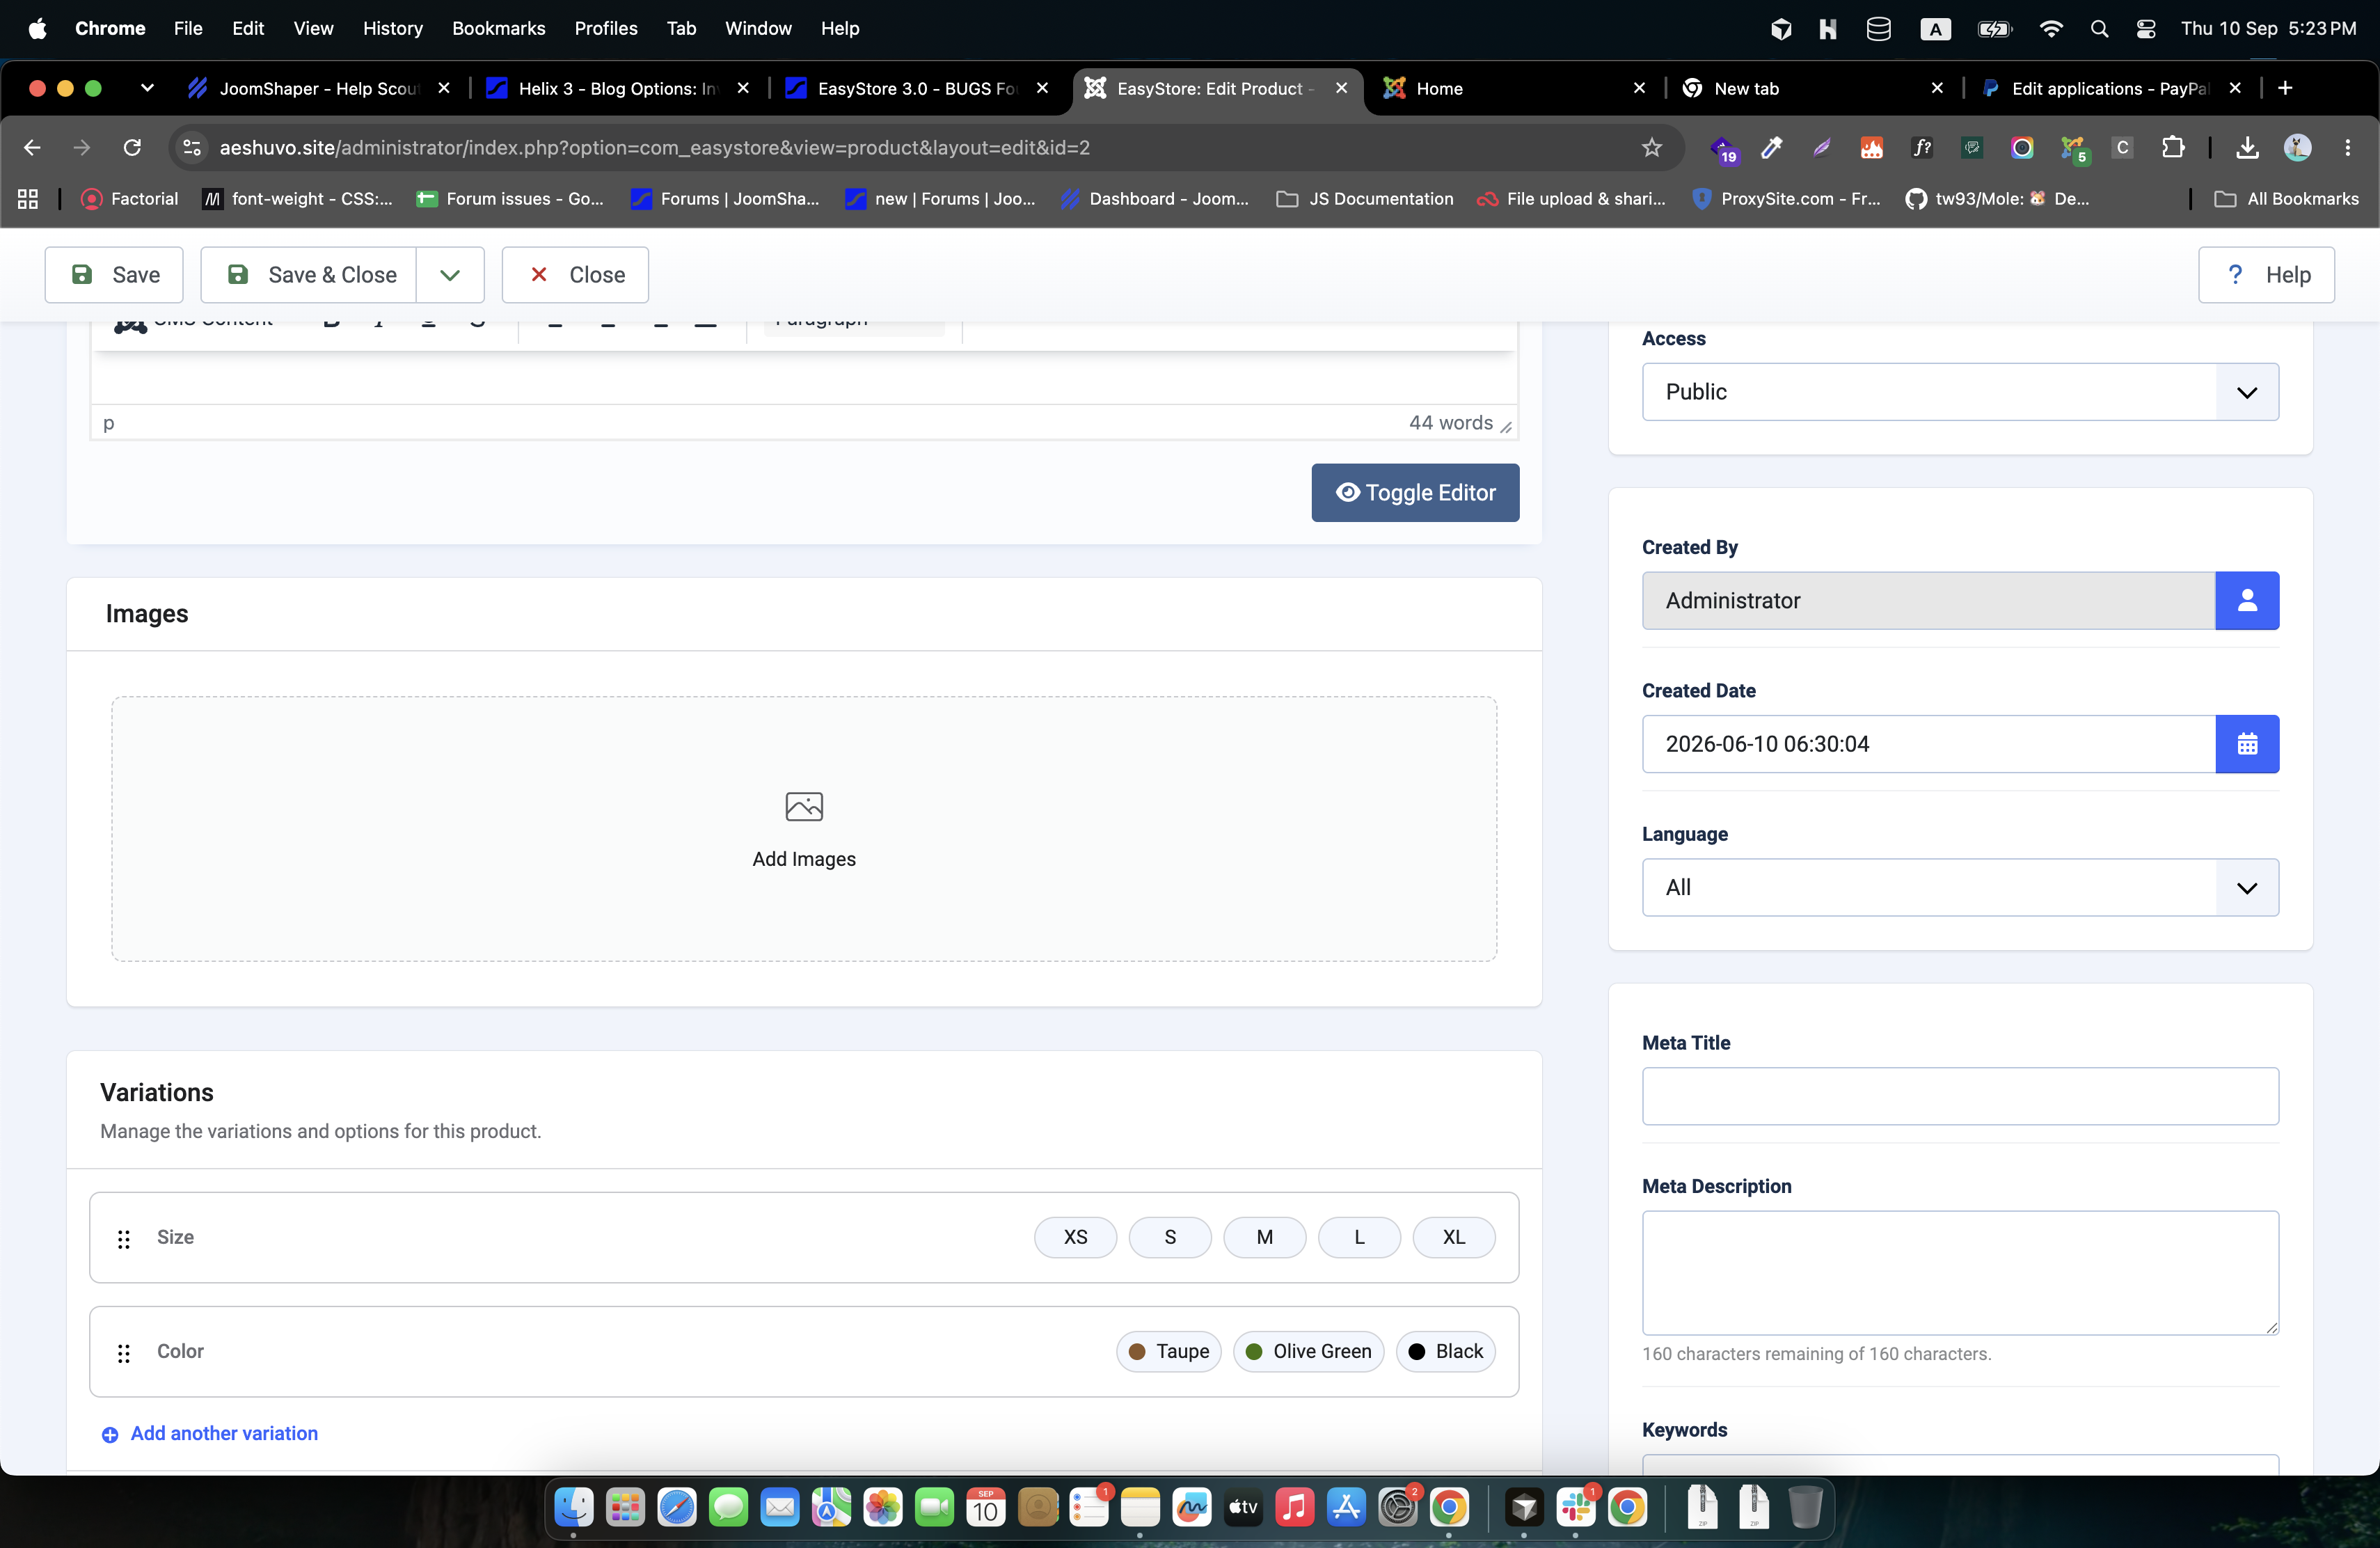Open Music app from the Dock
This screenshot has width=2380, height=1548.
pyautogui.click(x=1294, y=1507)
